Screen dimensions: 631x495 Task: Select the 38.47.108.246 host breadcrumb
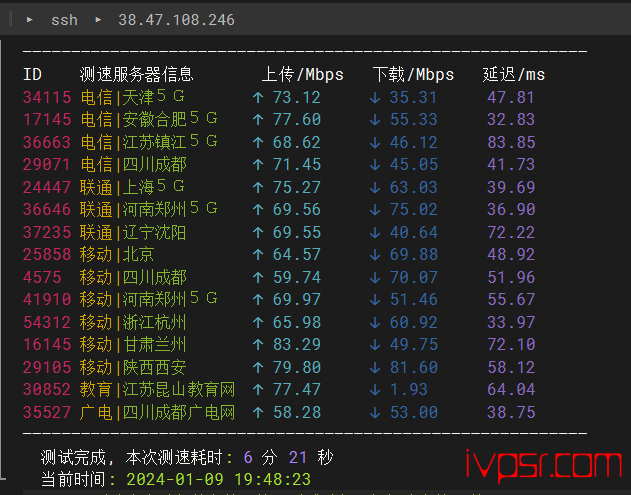(x=176, y=20)
